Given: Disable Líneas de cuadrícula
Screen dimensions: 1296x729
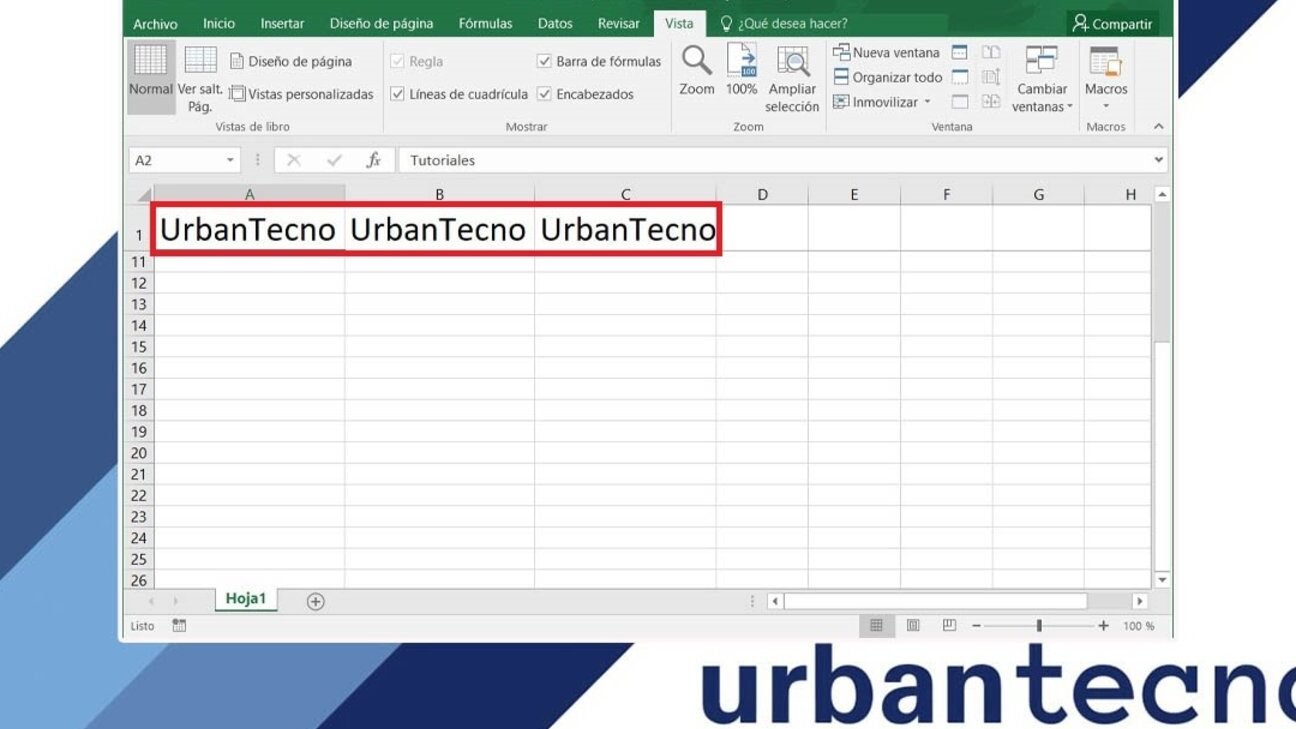Looking at the screenshot, I should point(395,94).
